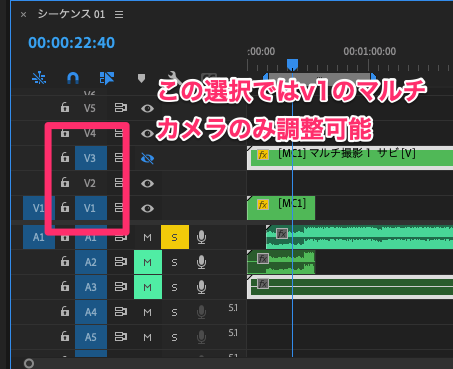Toggle sync lock for track V2
The height and width of the screenshot is (369, 453).
[x=119, y=183]
